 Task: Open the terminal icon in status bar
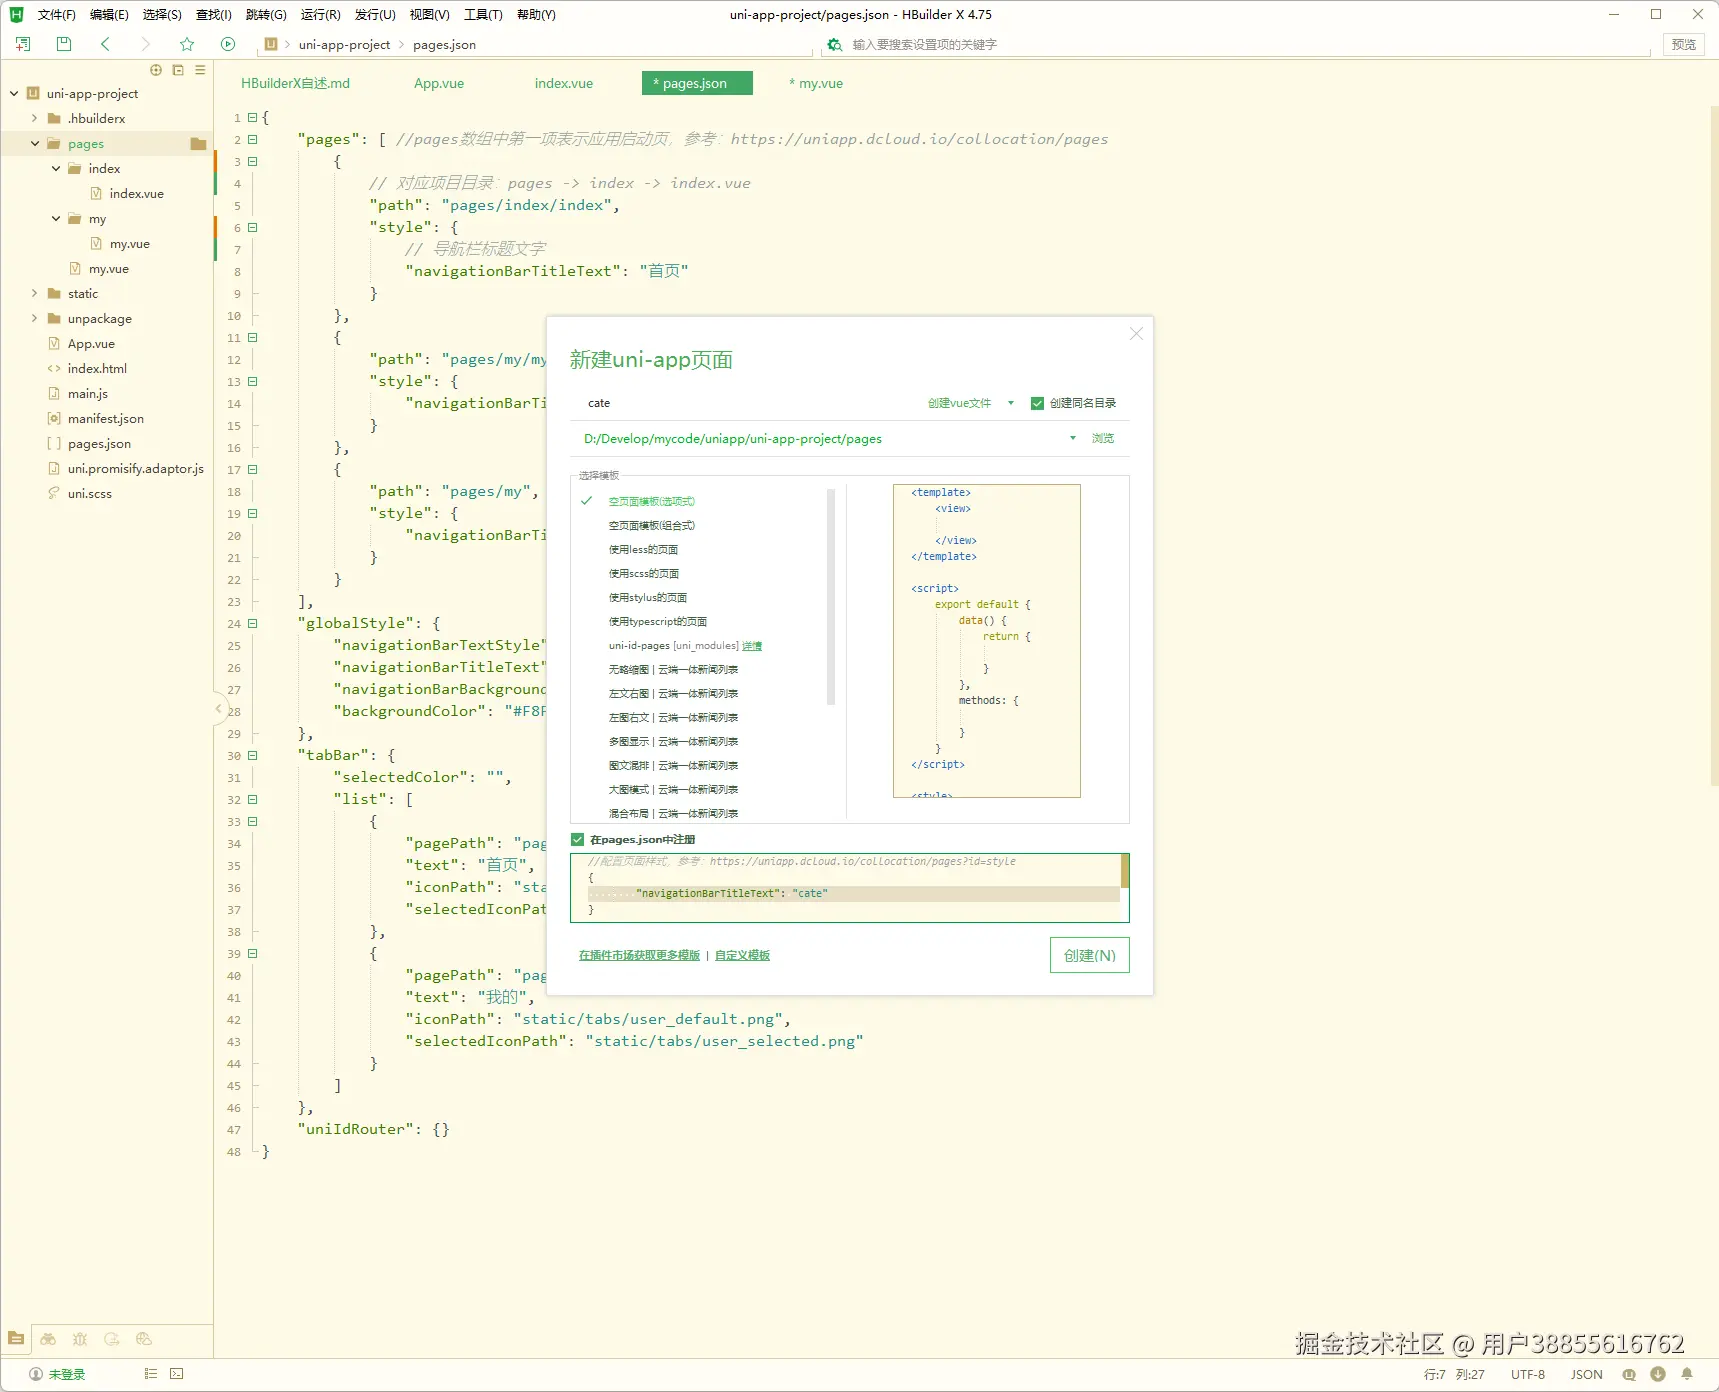[177, 1374]
